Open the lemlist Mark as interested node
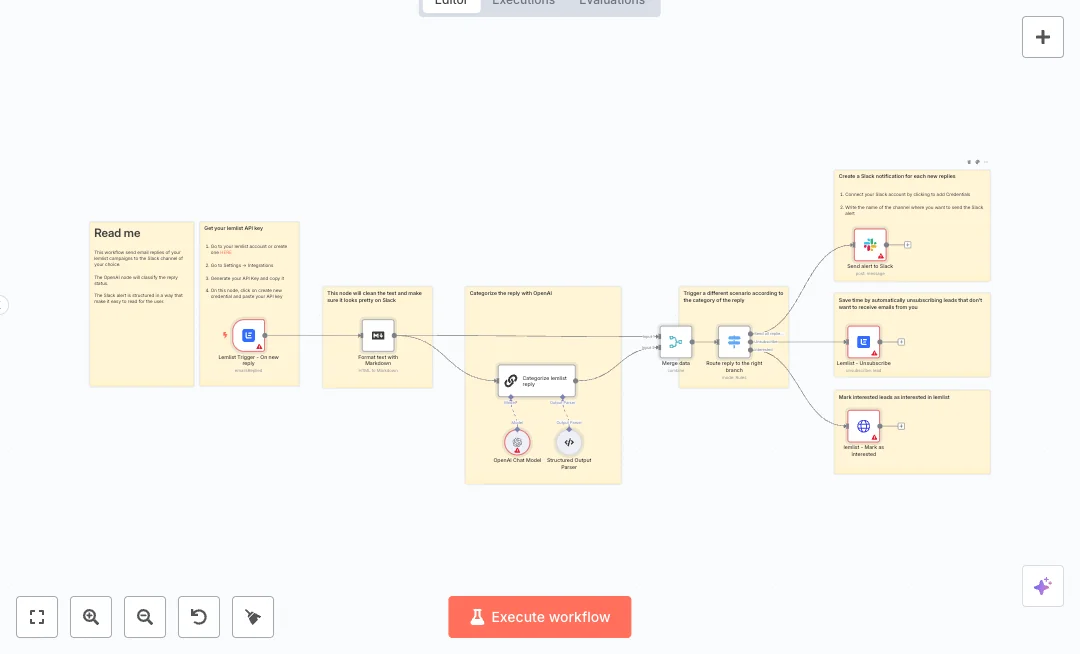Viewport: 1080px width, 654px height. point(863,426)
